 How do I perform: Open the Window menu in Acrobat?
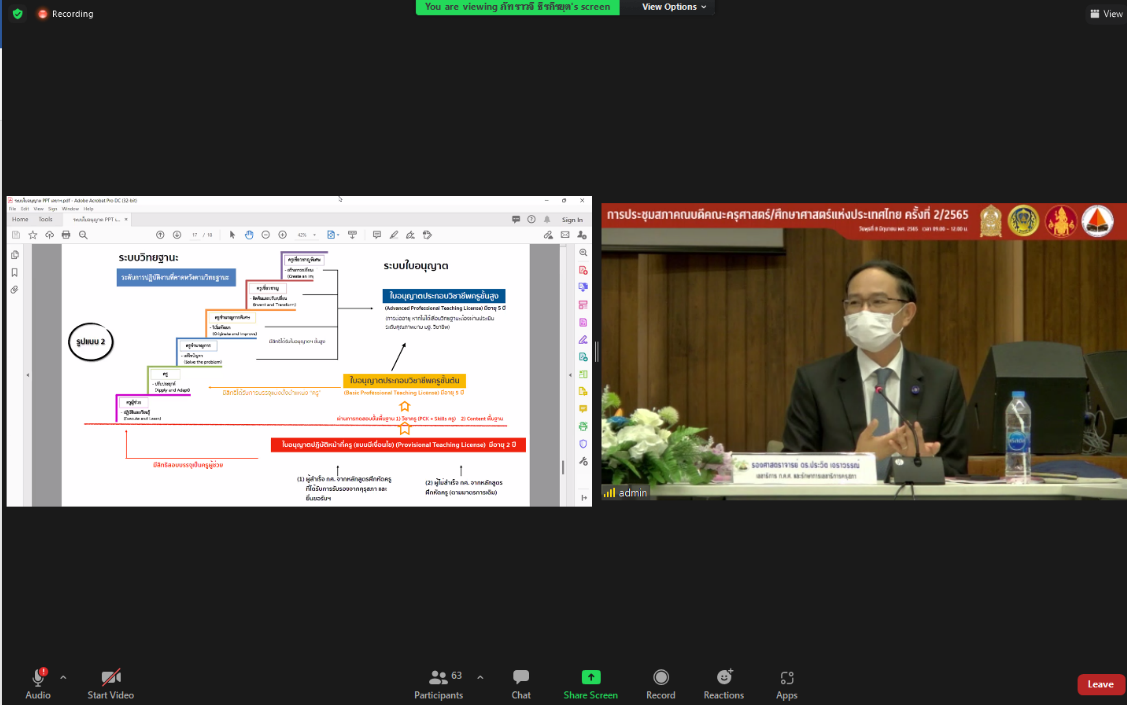coord(70,208)
